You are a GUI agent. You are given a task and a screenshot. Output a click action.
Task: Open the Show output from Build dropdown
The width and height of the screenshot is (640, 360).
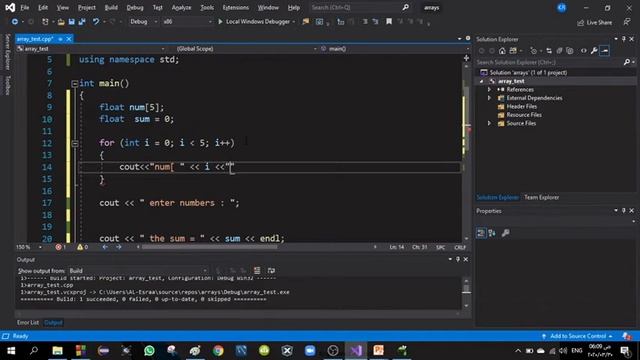click(x=138, y=271)
